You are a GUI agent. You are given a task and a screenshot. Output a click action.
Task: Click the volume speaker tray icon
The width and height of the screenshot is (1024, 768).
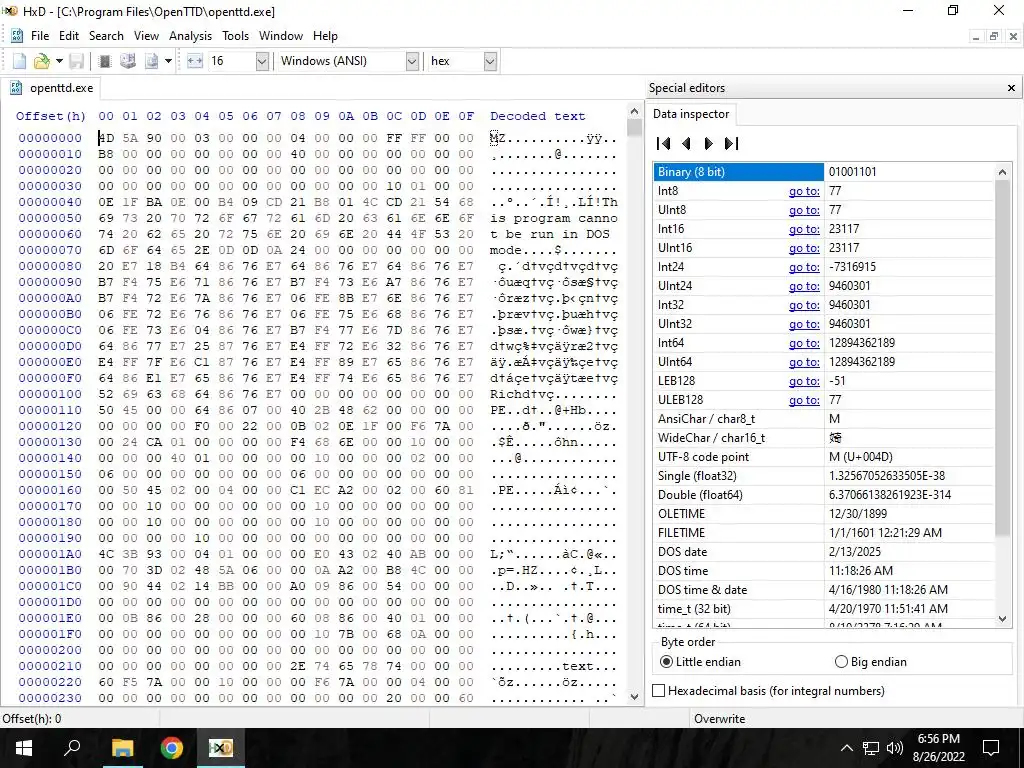894,748
